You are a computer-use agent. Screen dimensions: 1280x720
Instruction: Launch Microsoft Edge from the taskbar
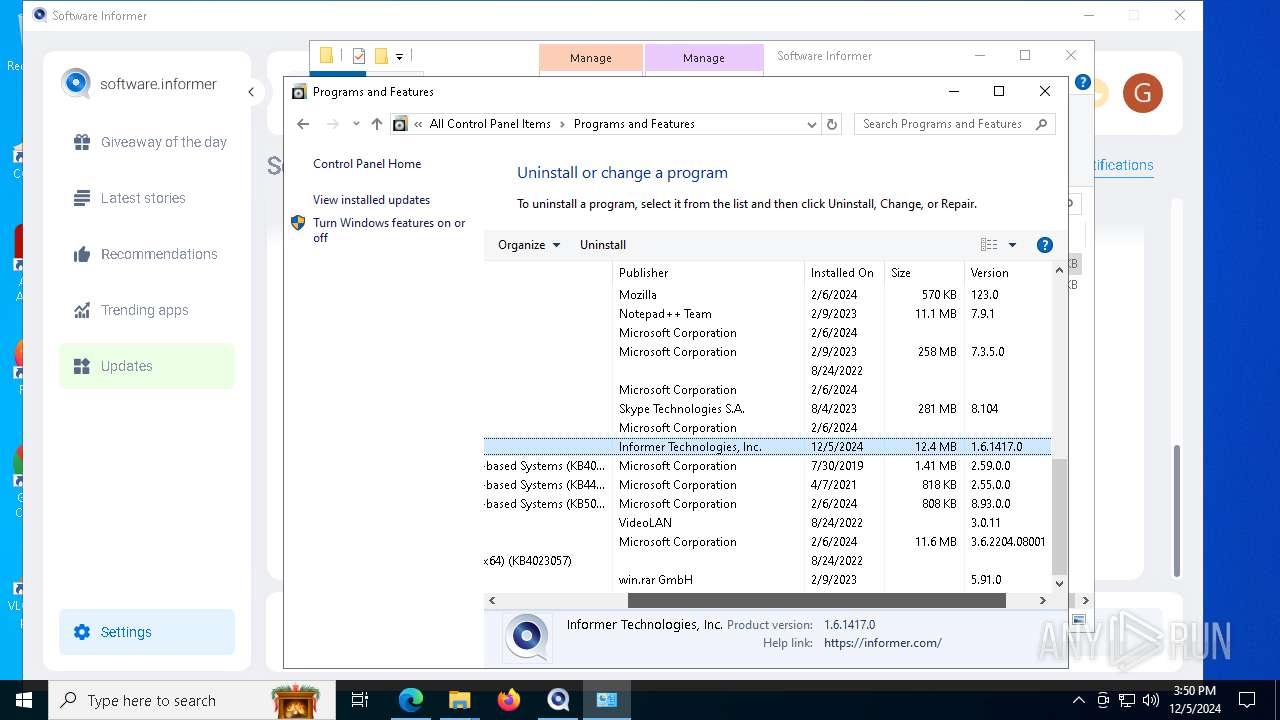click(x=411, y=700)
